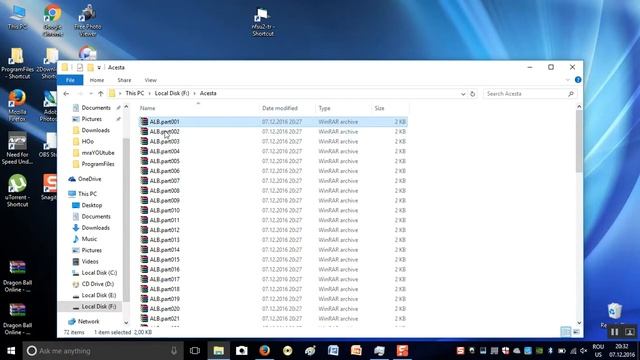Open the Home ribbon tab
The image size is (640, 360).
[97, 80]
